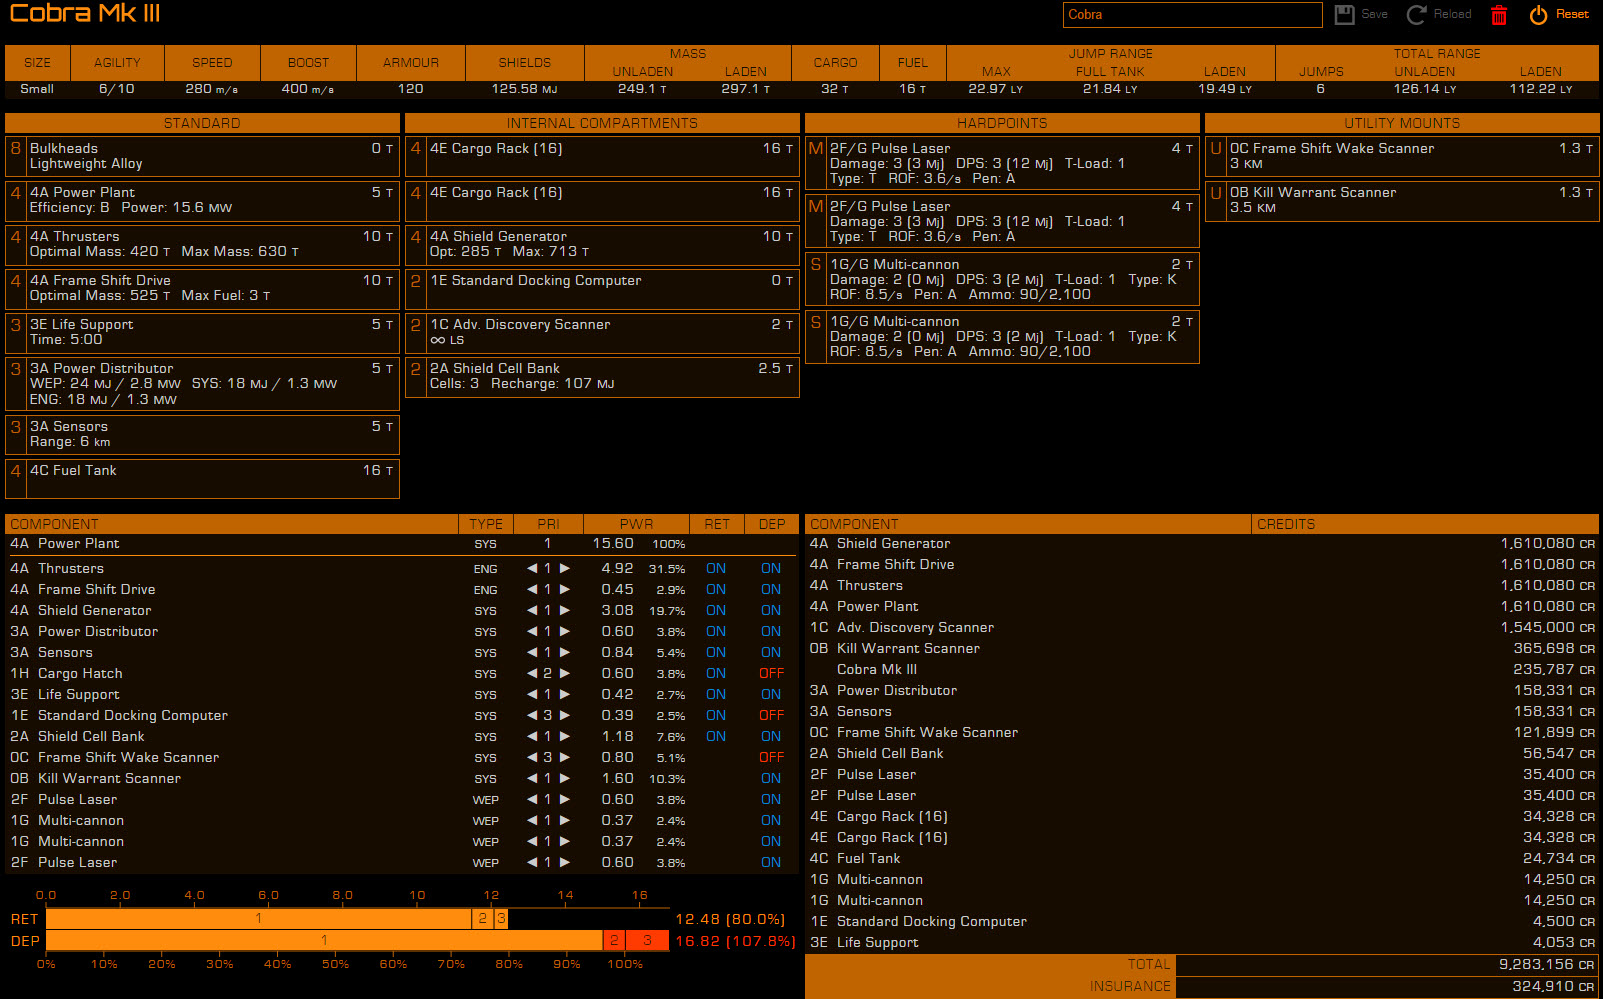Screen dimensions: 1603x999
Task: Toggle Standard Docking Computer deployed OFF
Action: tap(771, 715)
